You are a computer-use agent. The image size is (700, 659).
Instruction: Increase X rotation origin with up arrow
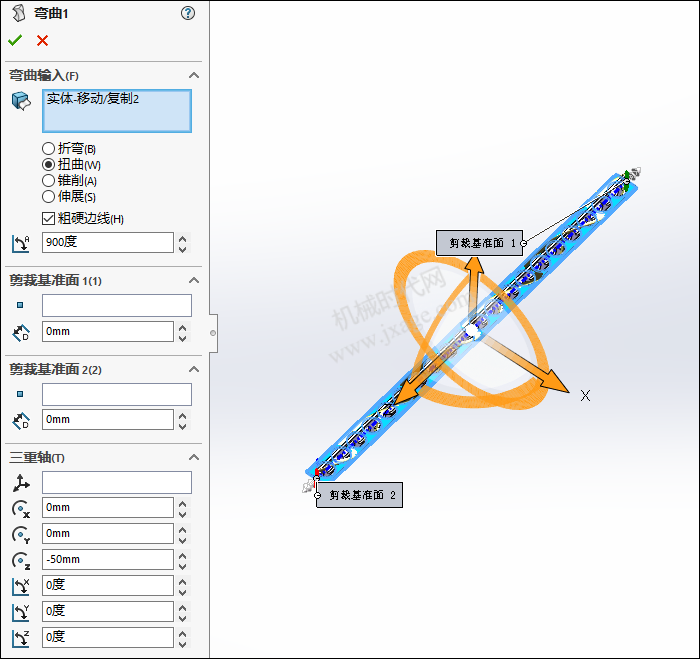click(x=183, y=504)
